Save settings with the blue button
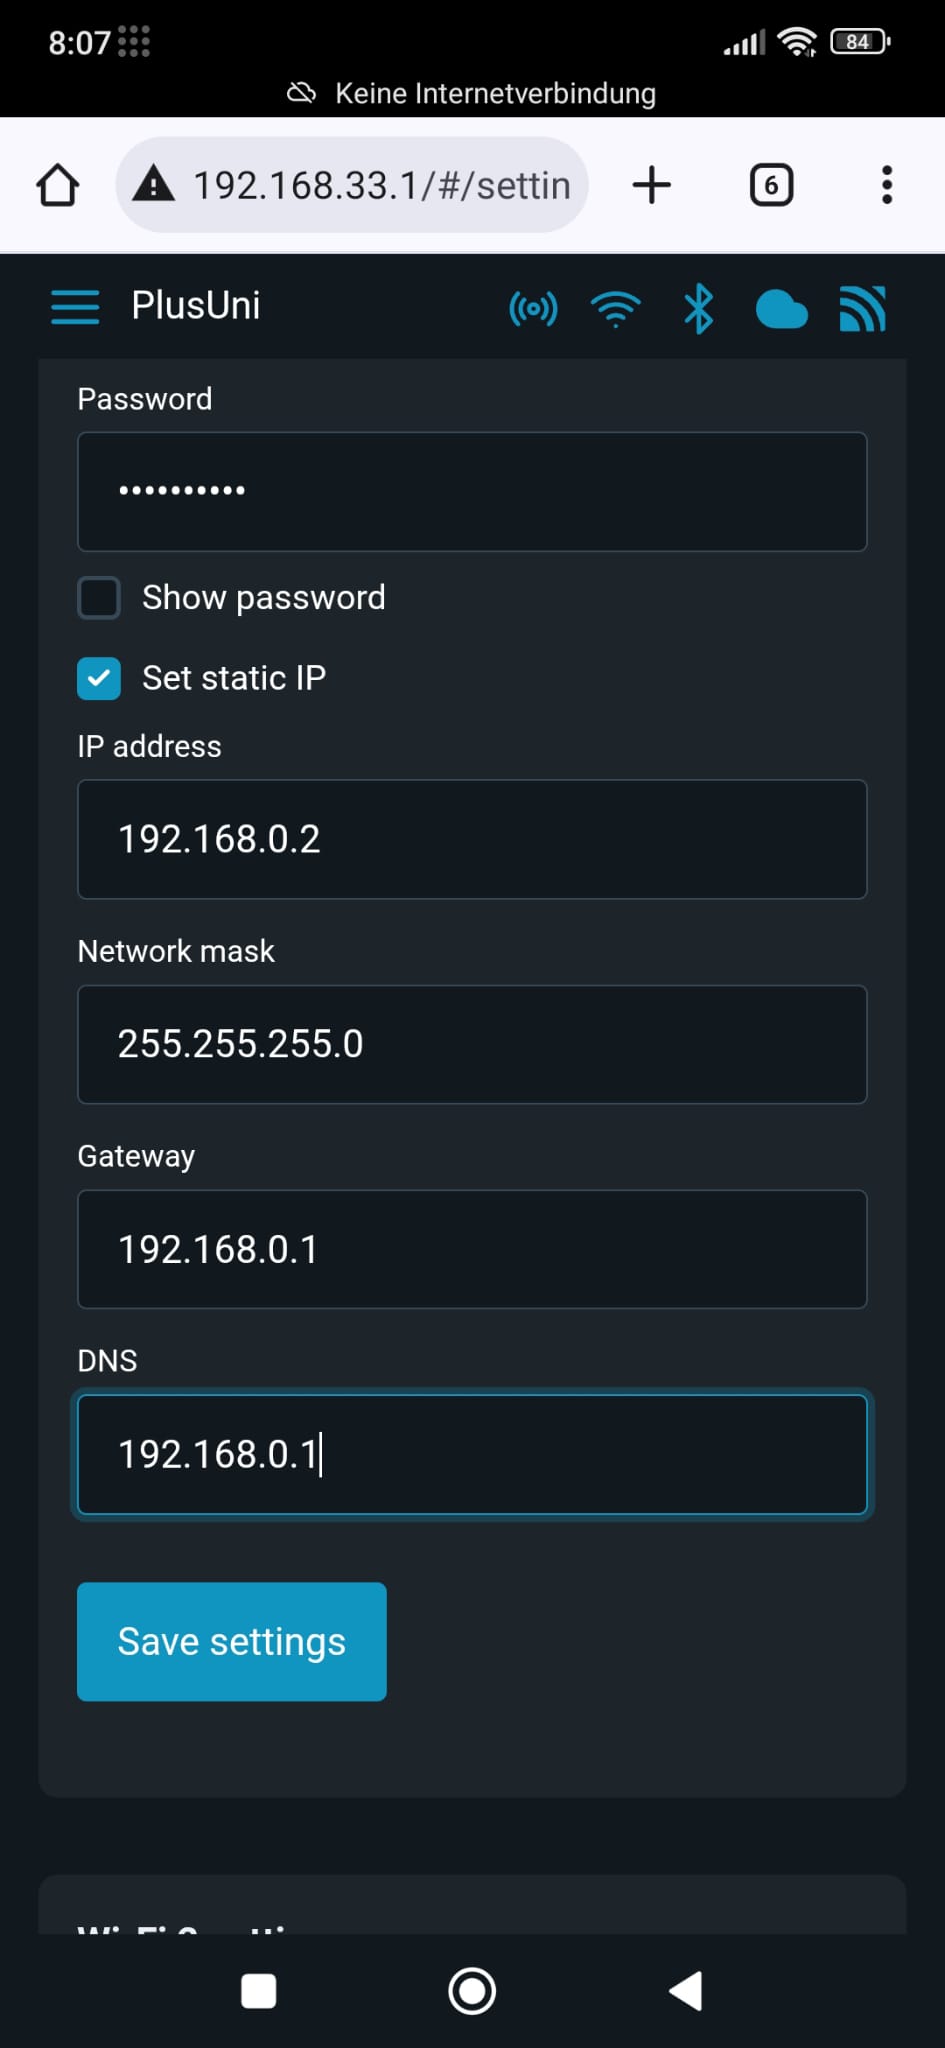This screenshot has width=945, height=2048. point(232,1641)
